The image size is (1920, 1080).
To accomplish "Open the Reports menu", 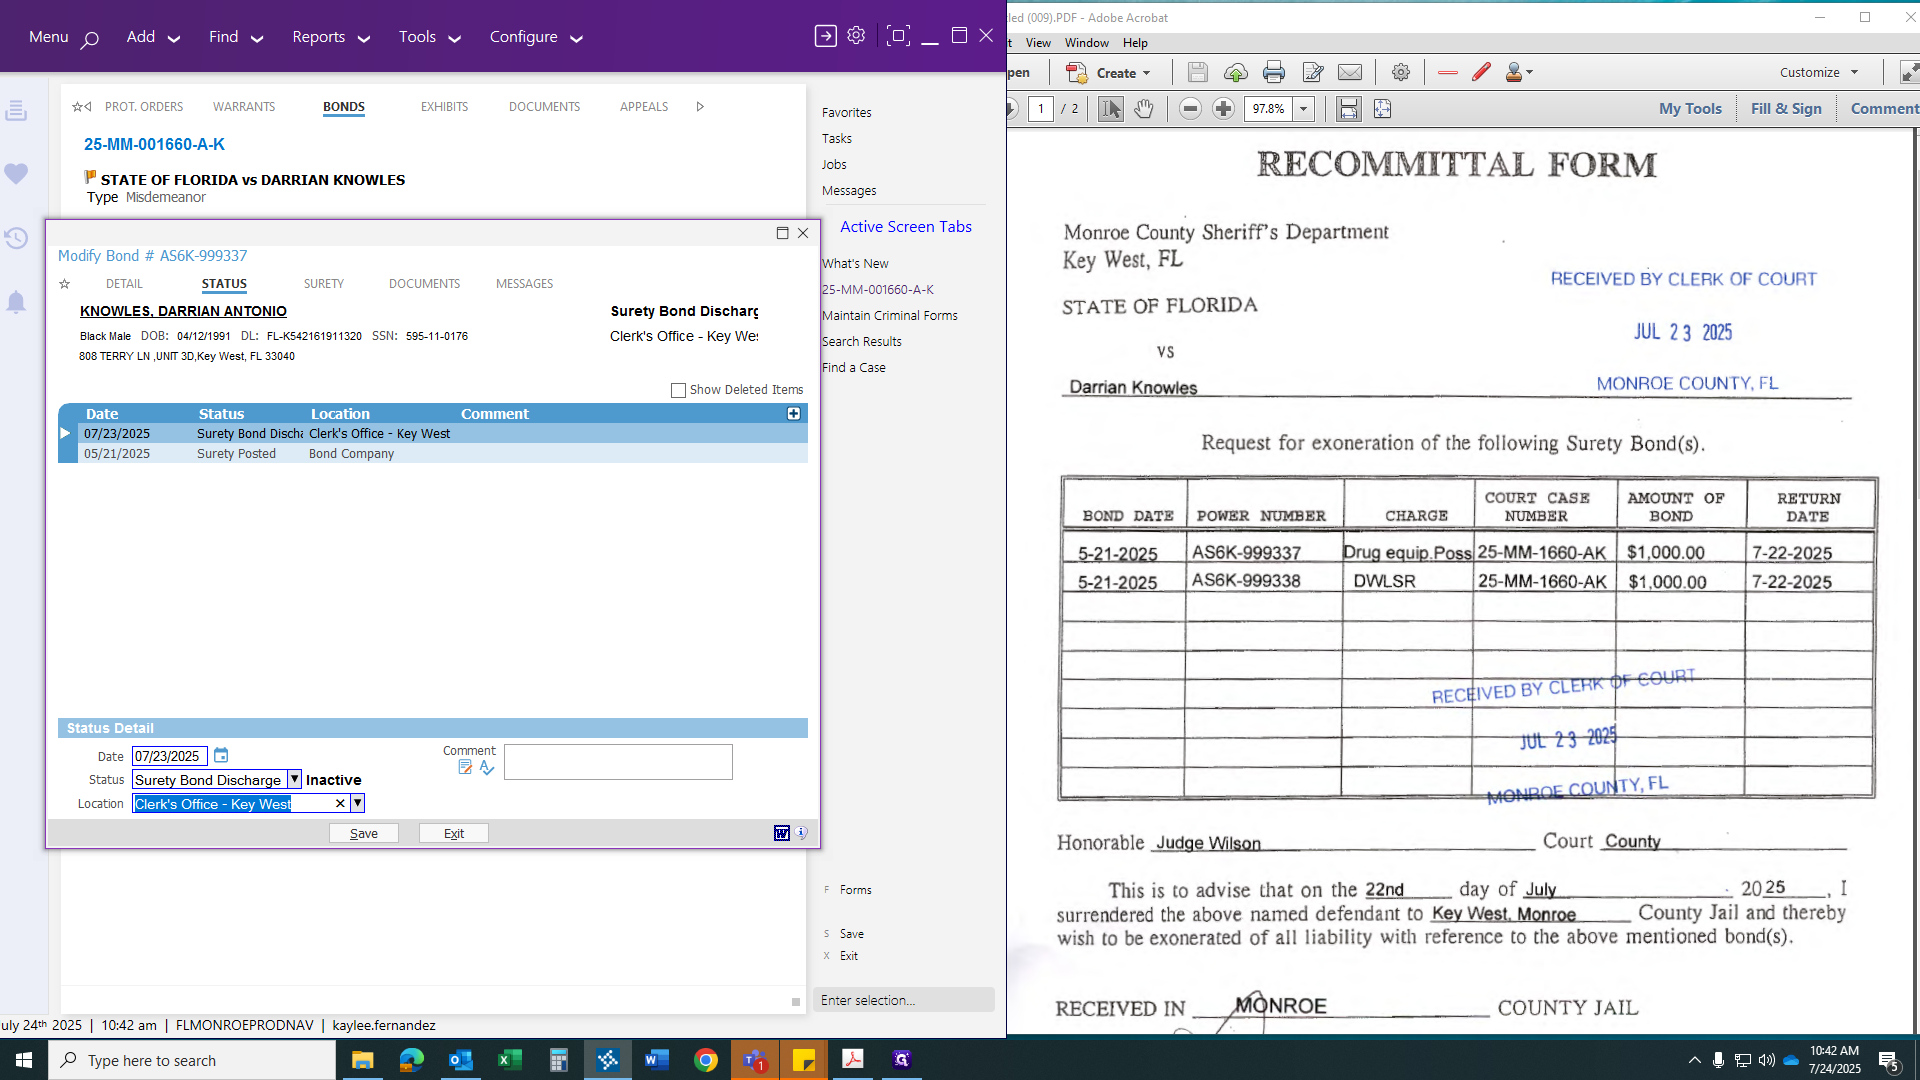I will pyautogui.click(x=331, y=37).
